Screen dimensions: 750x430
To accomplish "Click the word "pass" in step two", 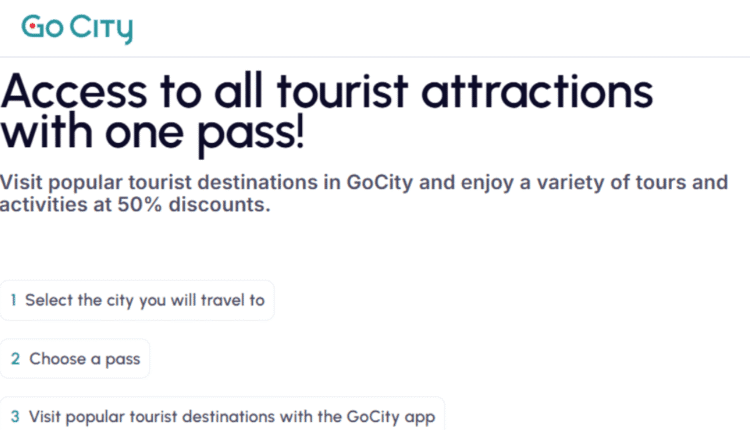I will point(123,359).
